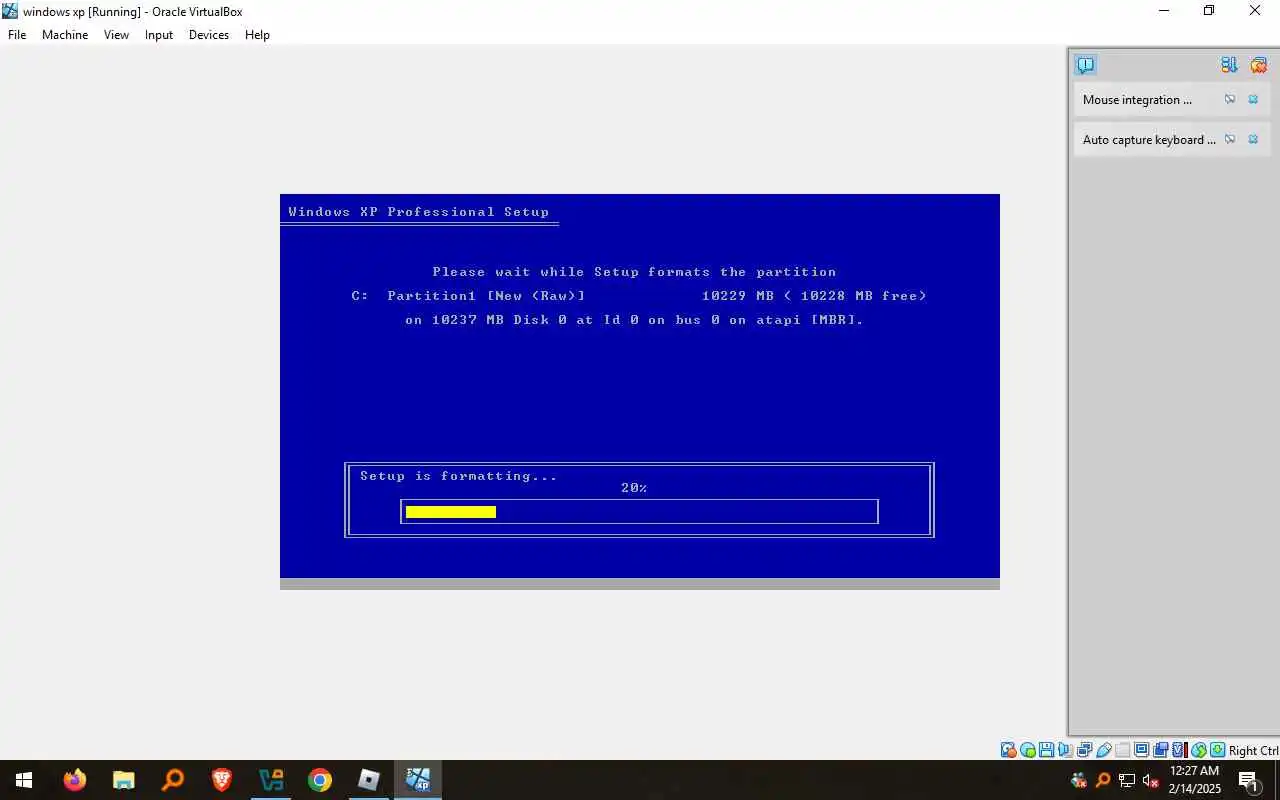Viewport: 1280px width, 800px height.
Task: Click the hard disk activity status icon
Action: point(1008,750)
